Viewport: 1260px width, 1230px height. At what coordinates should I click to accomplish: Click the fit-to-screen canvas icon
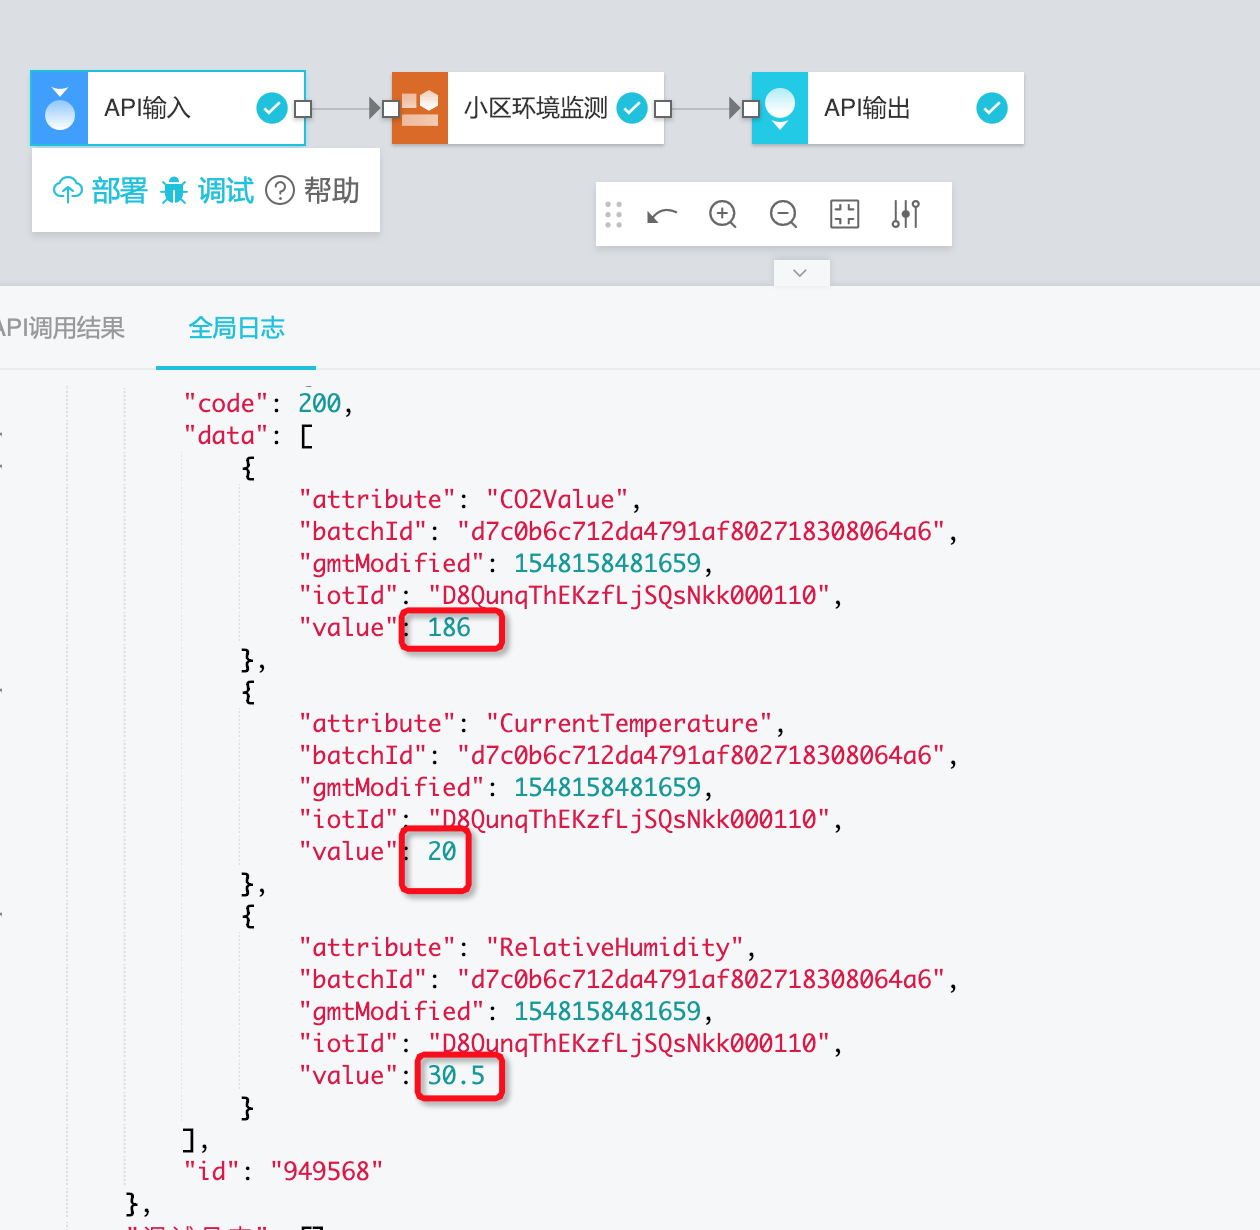(845, 214)
